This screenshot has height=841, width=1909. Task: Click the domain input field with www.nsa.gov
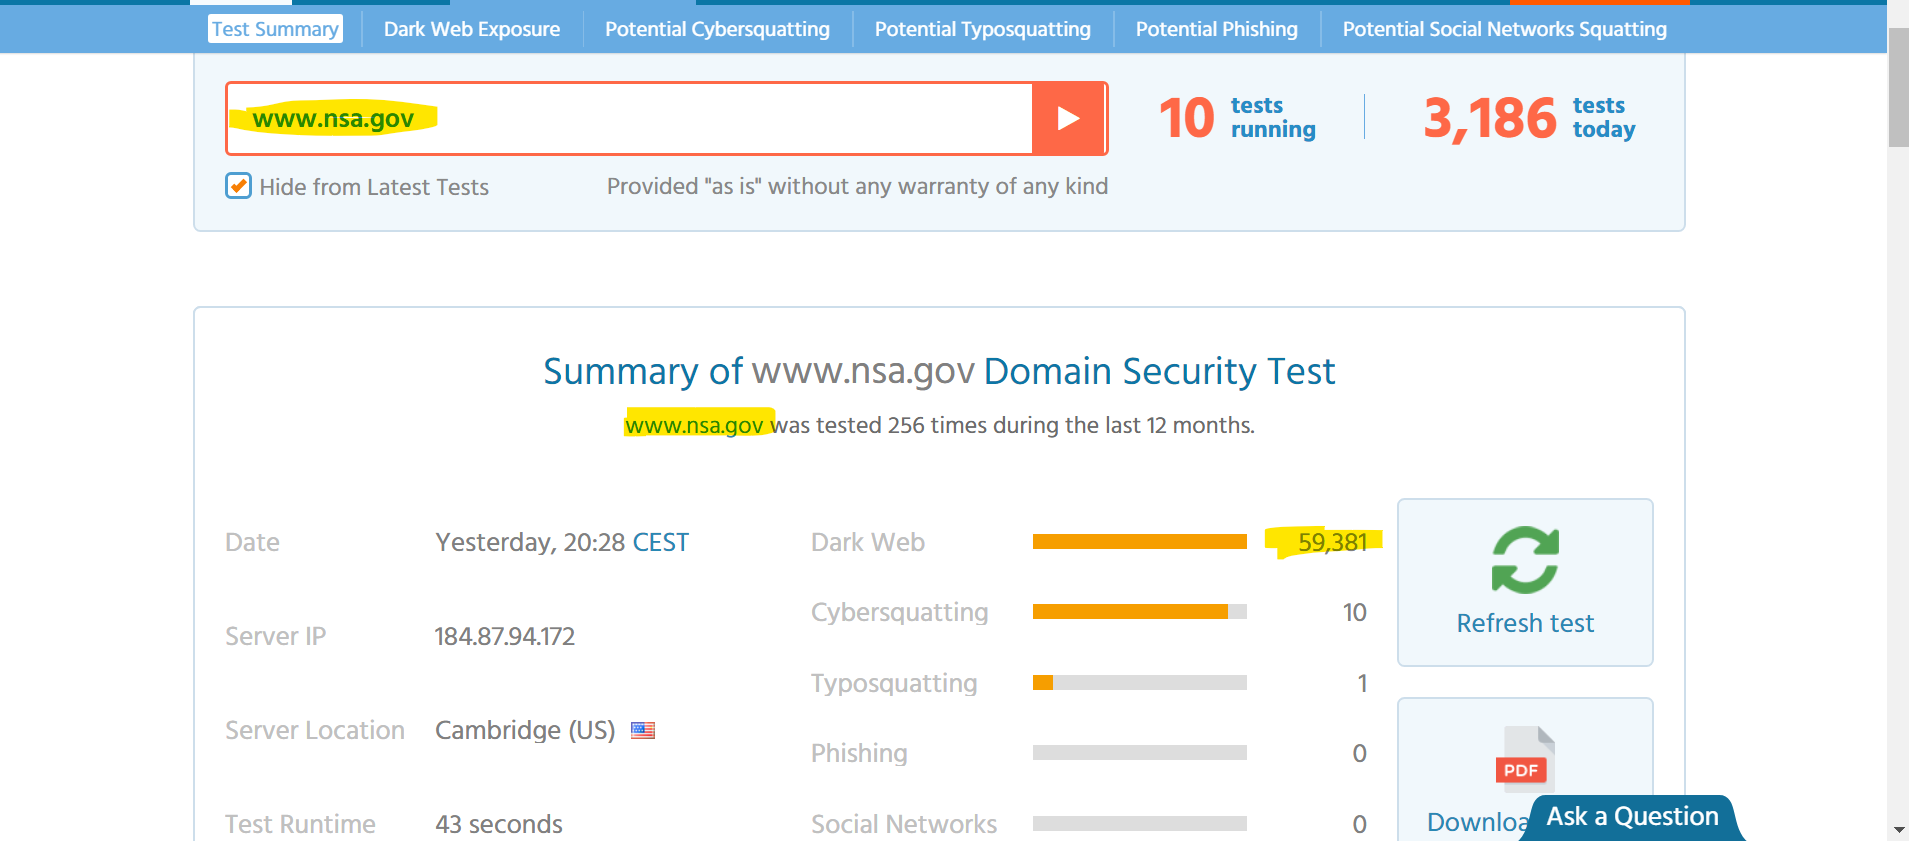(x=630, y=118)
